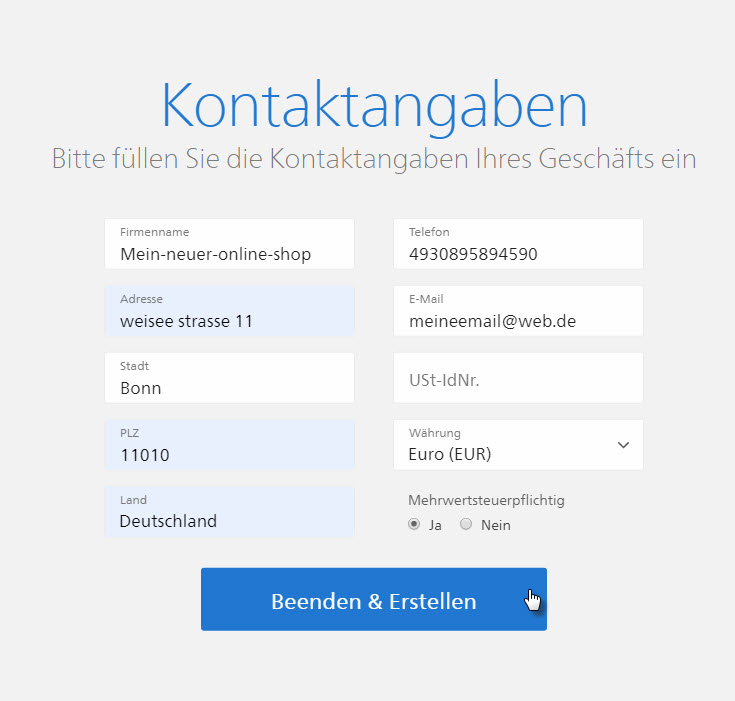
Task: Click the E-Mail input field
Action: (518, 312)
